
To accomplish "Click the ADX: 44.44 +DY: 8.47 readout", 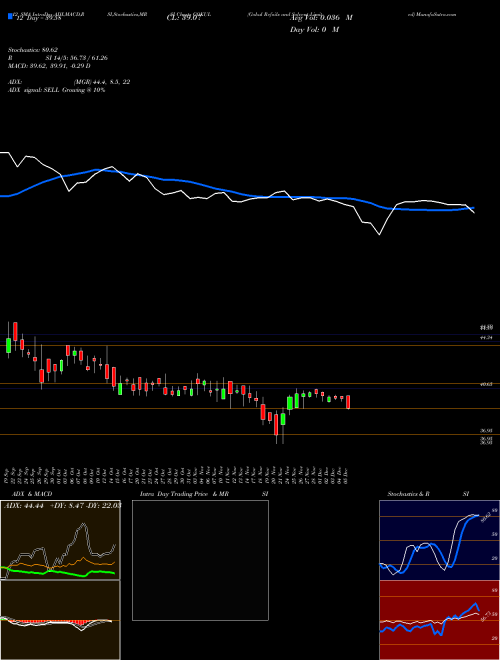I will pos(62,506).
